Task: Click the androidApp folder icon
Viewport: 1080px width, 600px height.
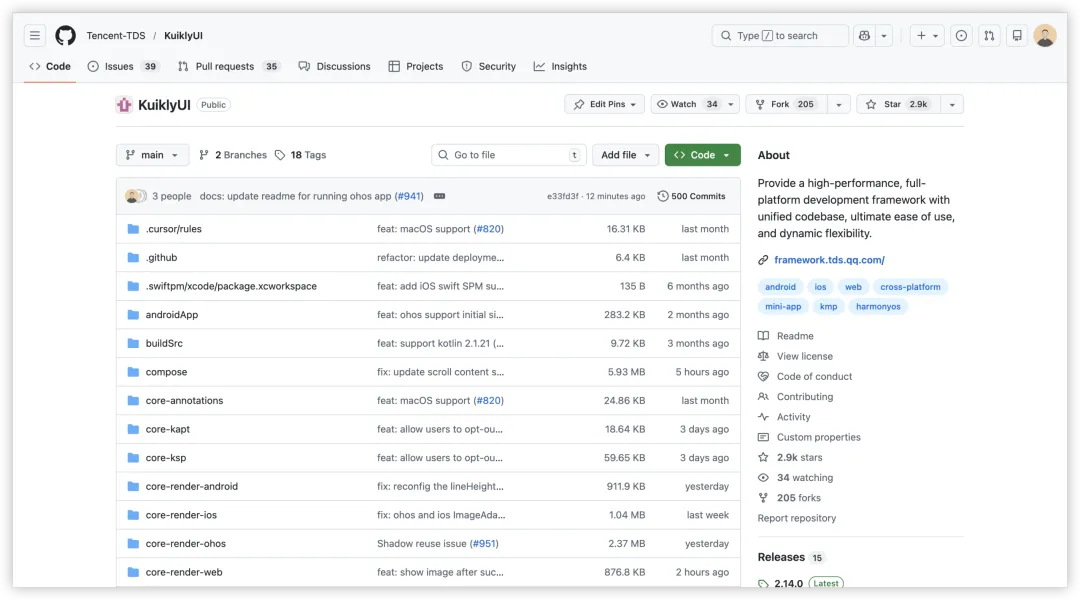Action: pos(133,315)
